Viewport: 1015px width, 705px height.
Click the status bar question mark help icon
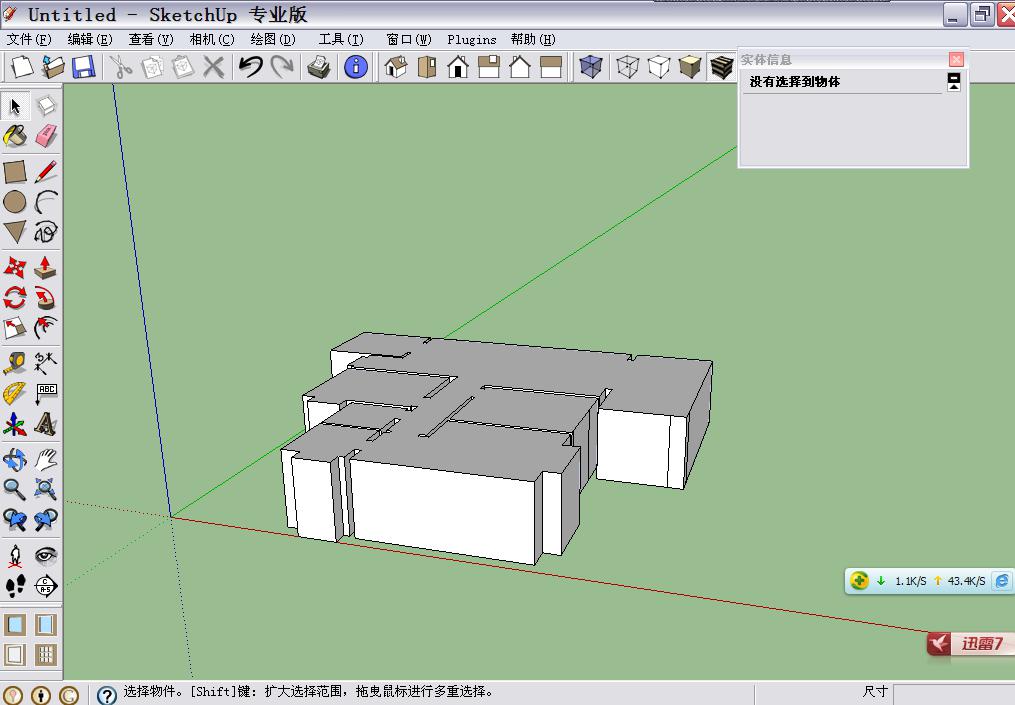pos(107,694)
